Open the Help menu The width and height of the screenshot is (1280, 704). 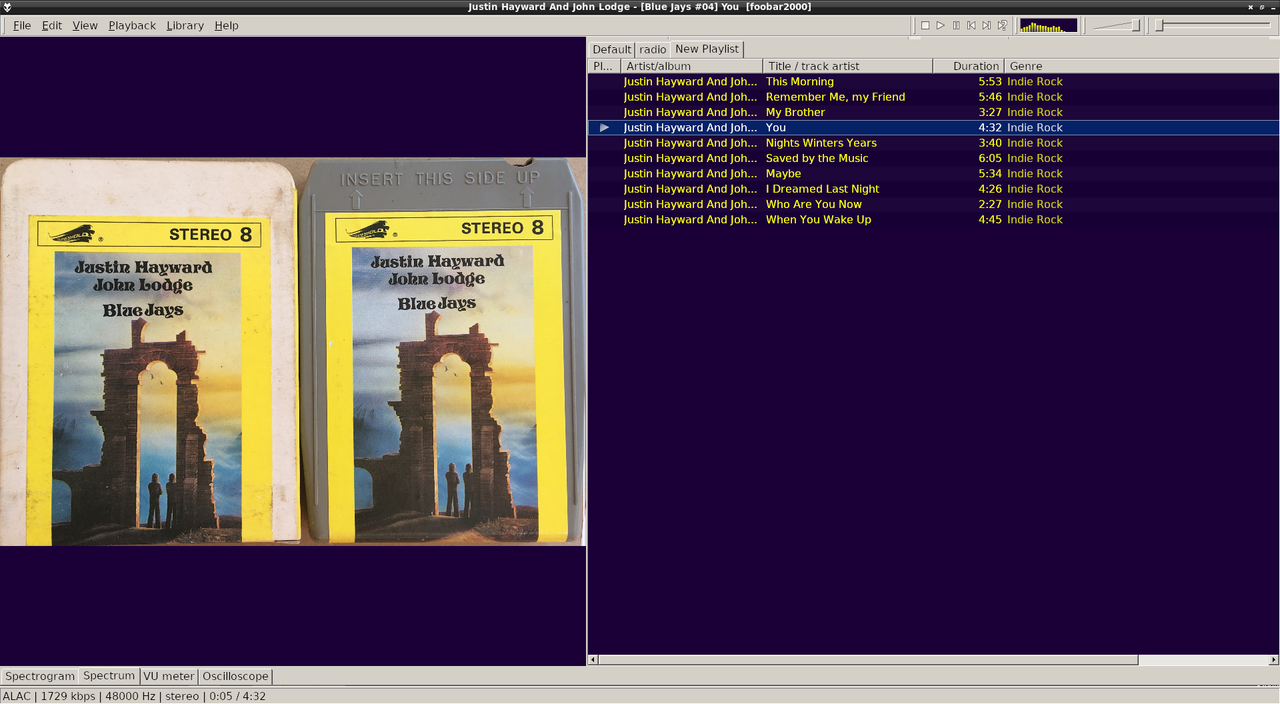226,25
